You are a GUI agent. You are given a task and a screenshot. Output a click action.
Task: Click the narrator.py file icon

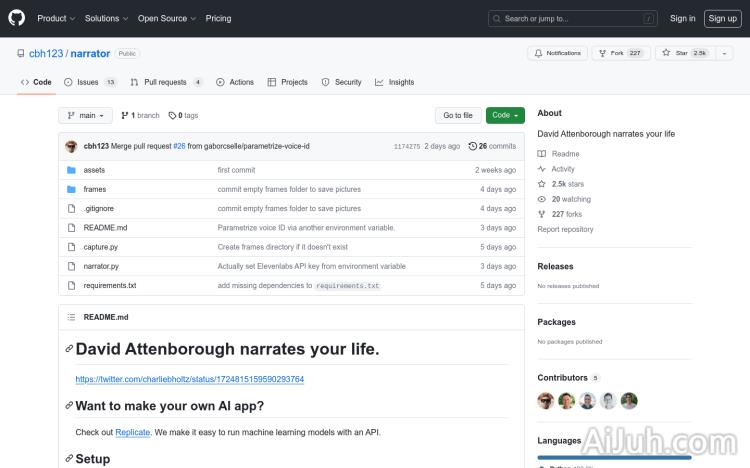(71, 266)
